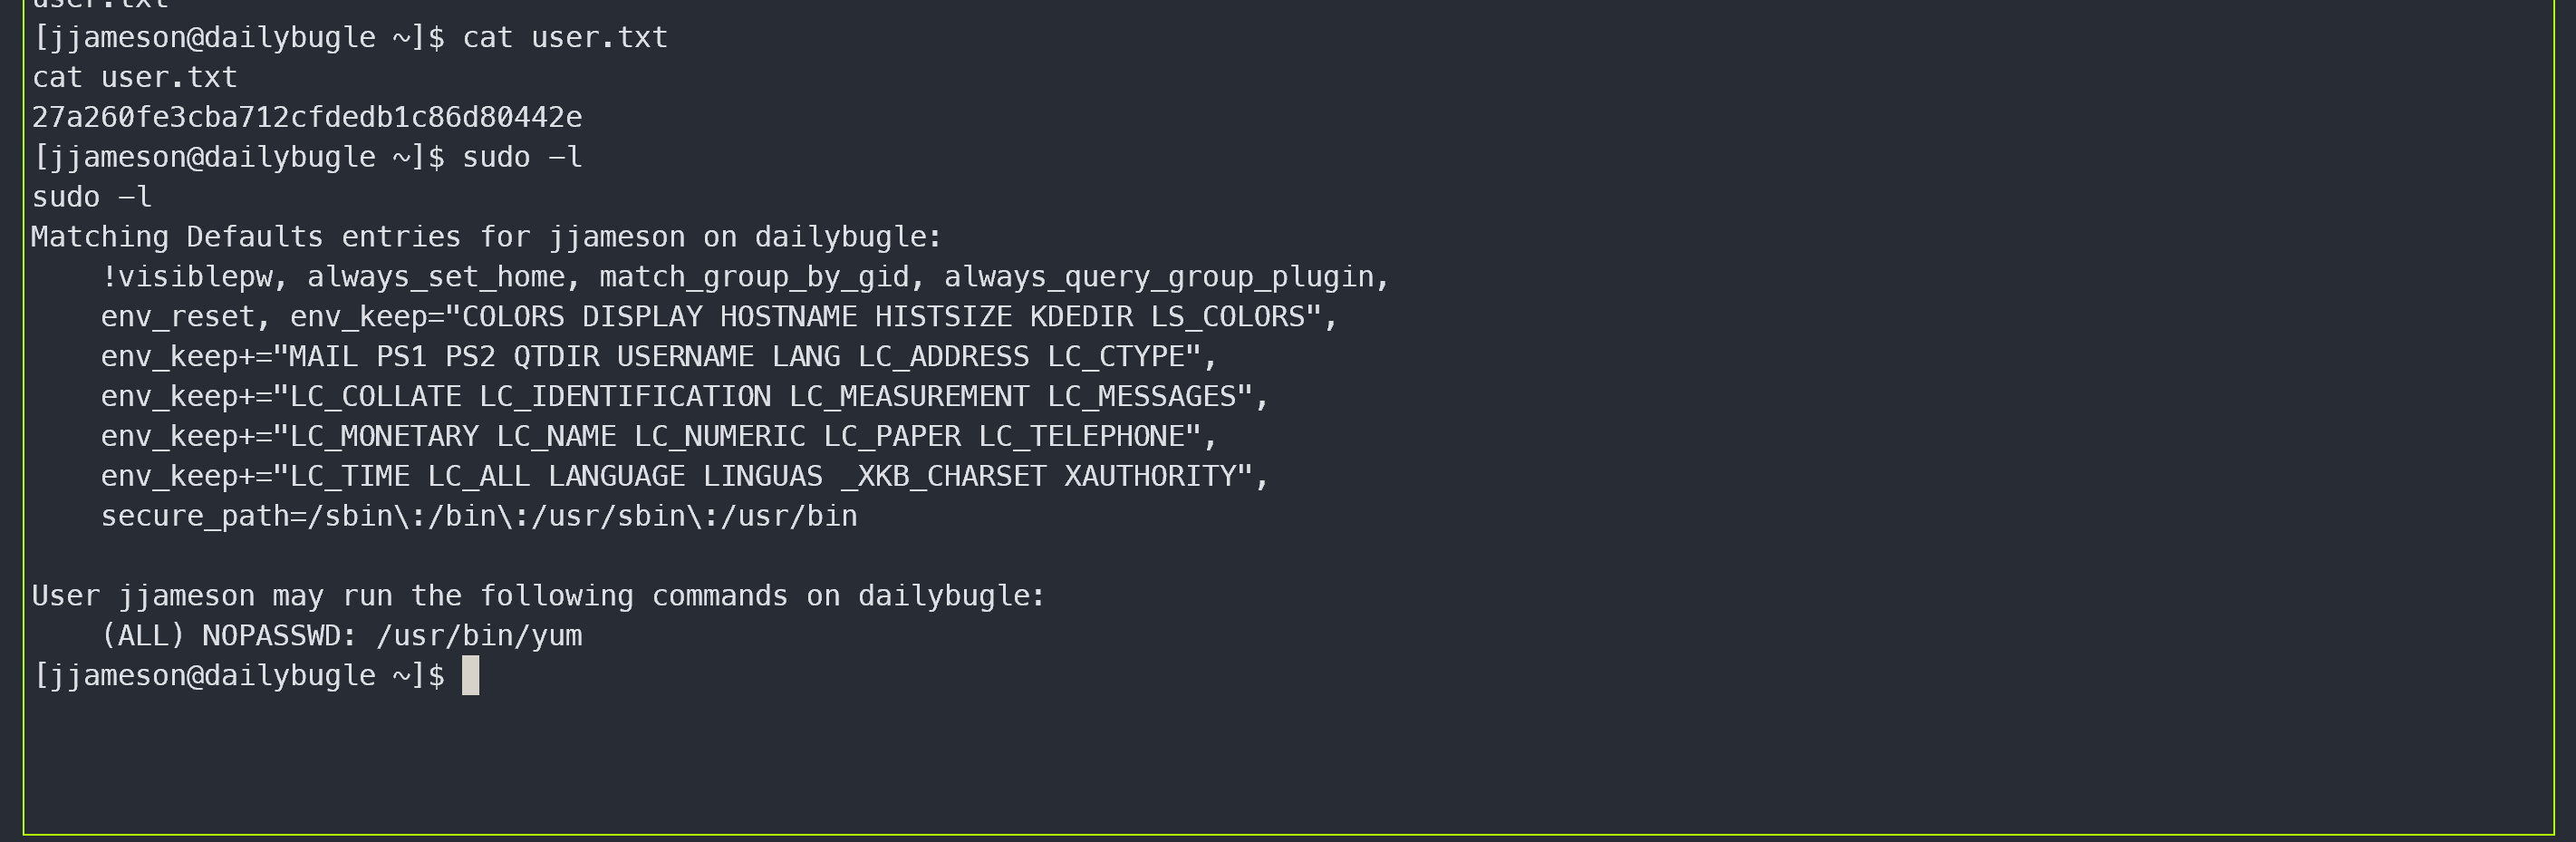
Task: Click the !visiblepw option text
Action: 187,277
